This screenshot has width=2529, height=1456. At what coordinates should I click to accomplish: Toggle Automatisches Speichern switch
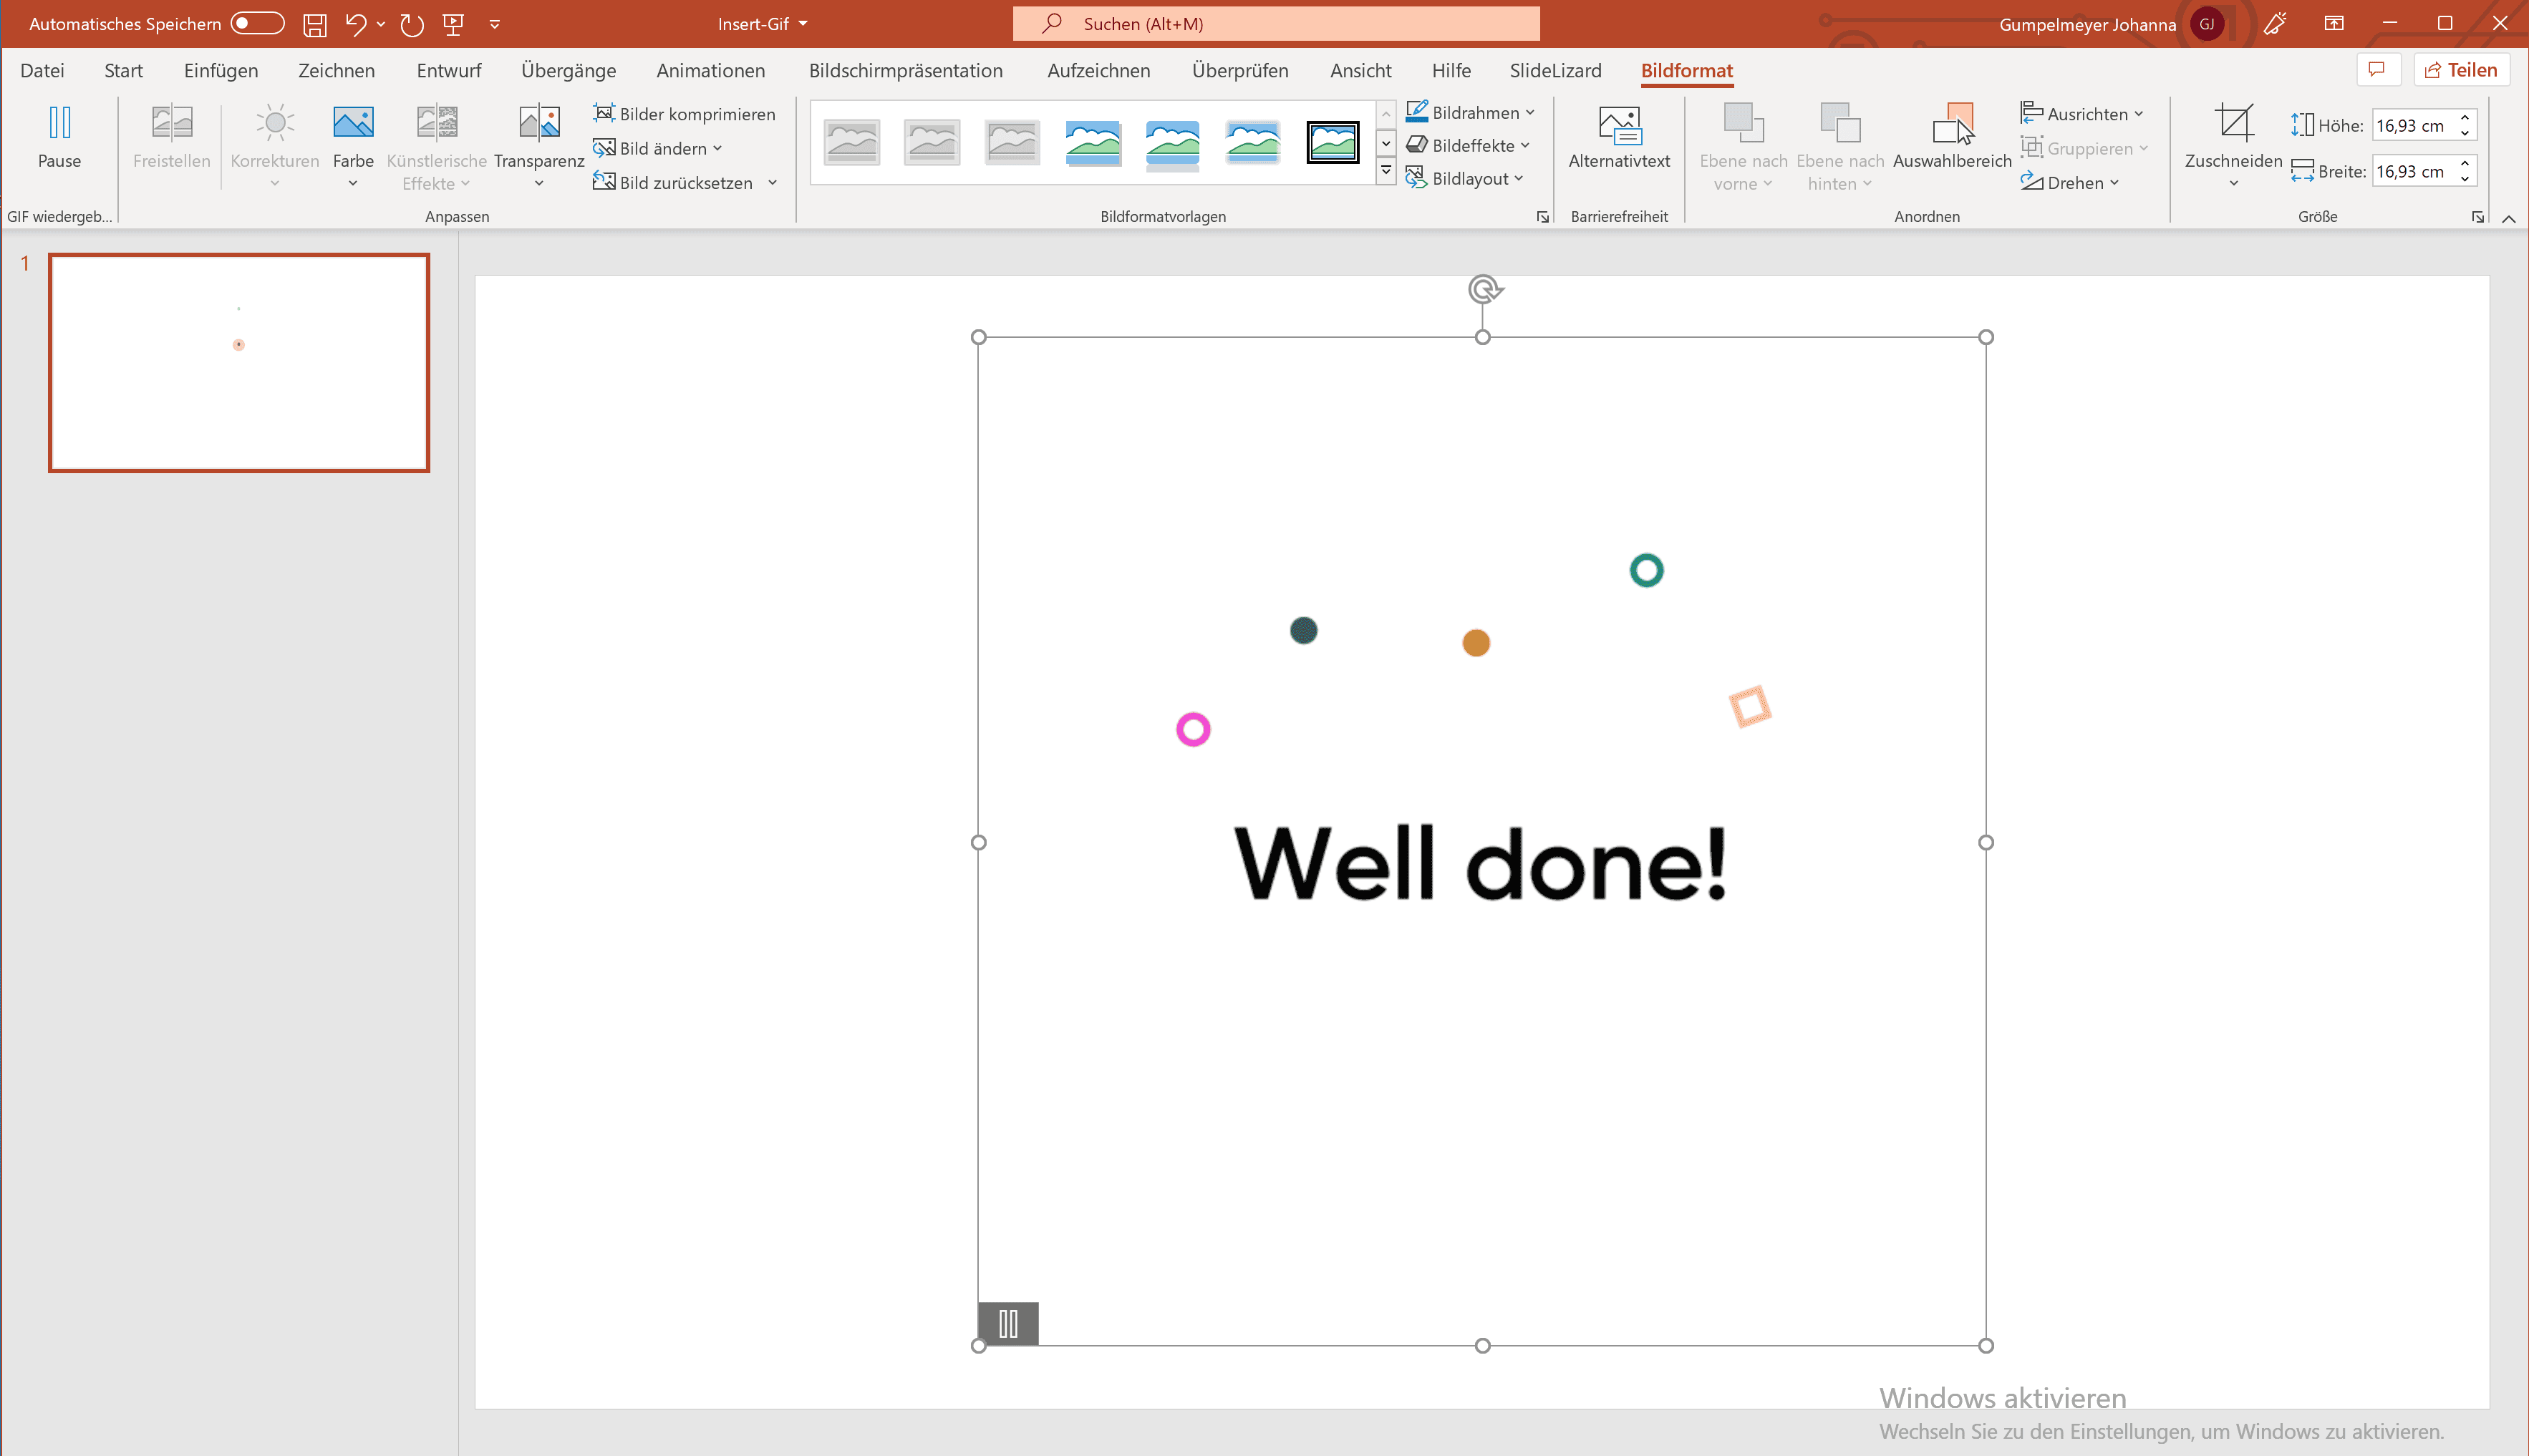click(257, 24)
